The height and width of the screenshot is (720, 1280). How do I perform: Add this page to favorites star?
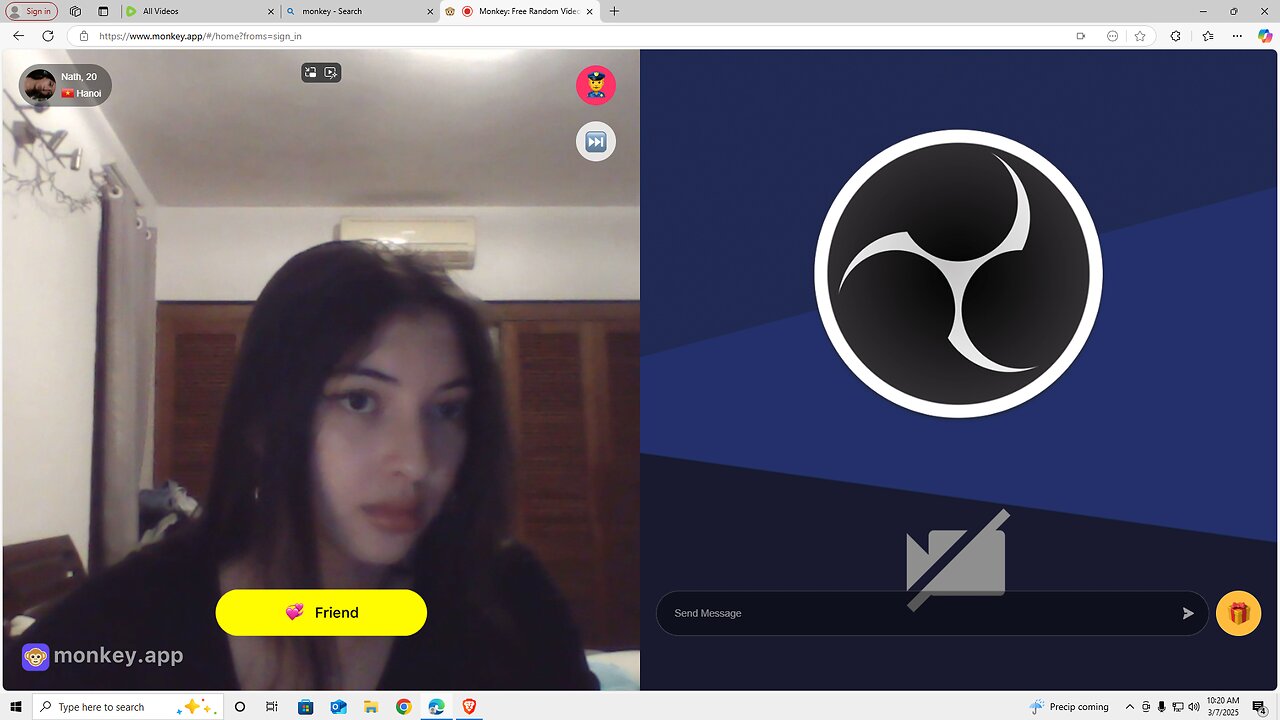point(1140,35)
